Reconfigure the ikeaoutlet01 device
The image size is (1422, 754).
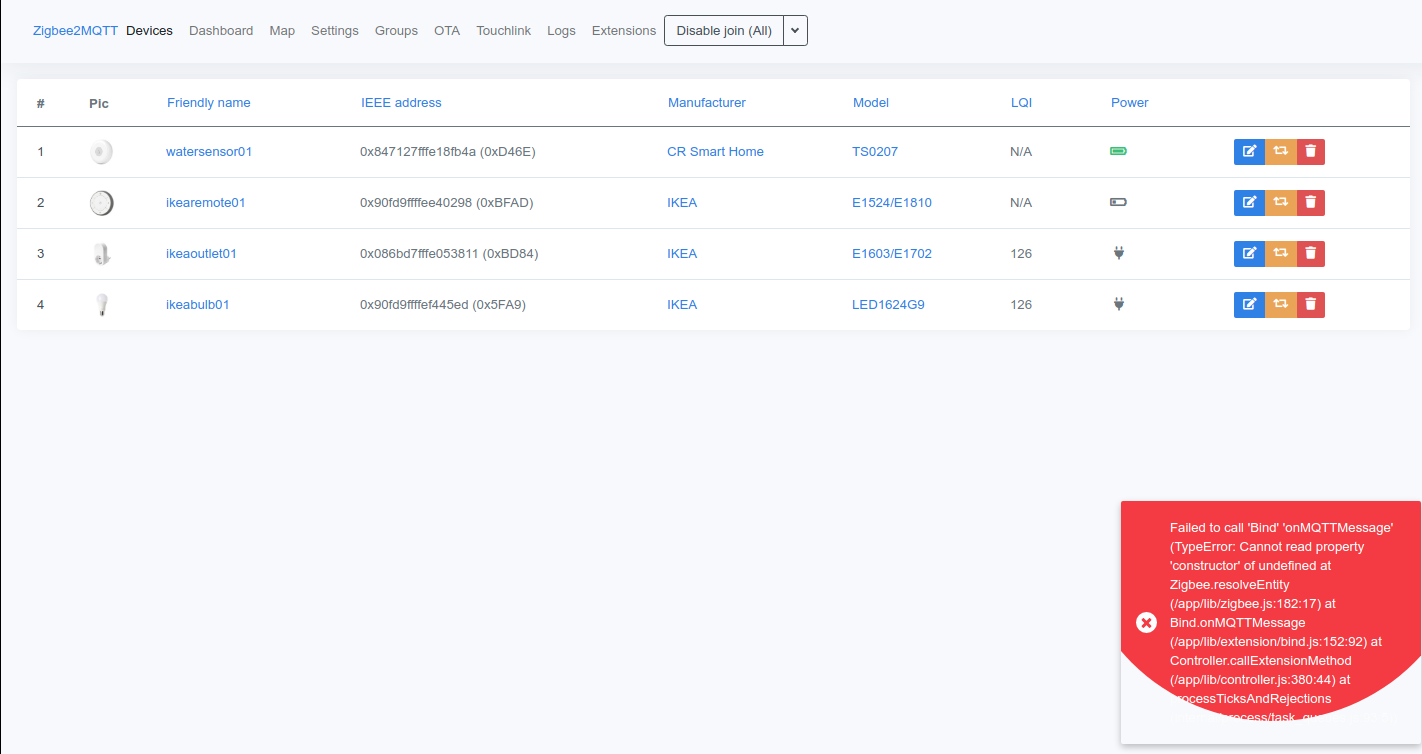[x=1280, y=253]
